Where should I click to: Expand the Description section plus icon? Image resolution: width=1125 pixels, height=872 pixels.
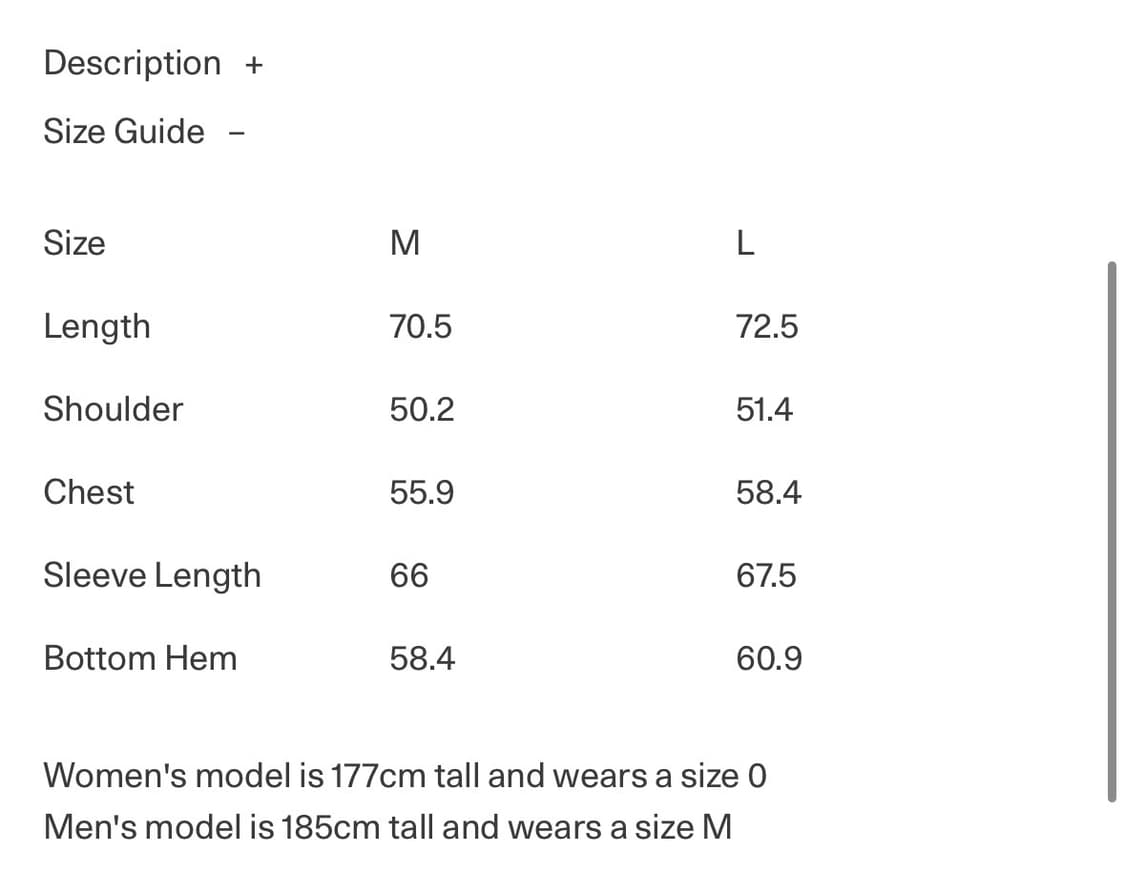(x=254, y=66)
